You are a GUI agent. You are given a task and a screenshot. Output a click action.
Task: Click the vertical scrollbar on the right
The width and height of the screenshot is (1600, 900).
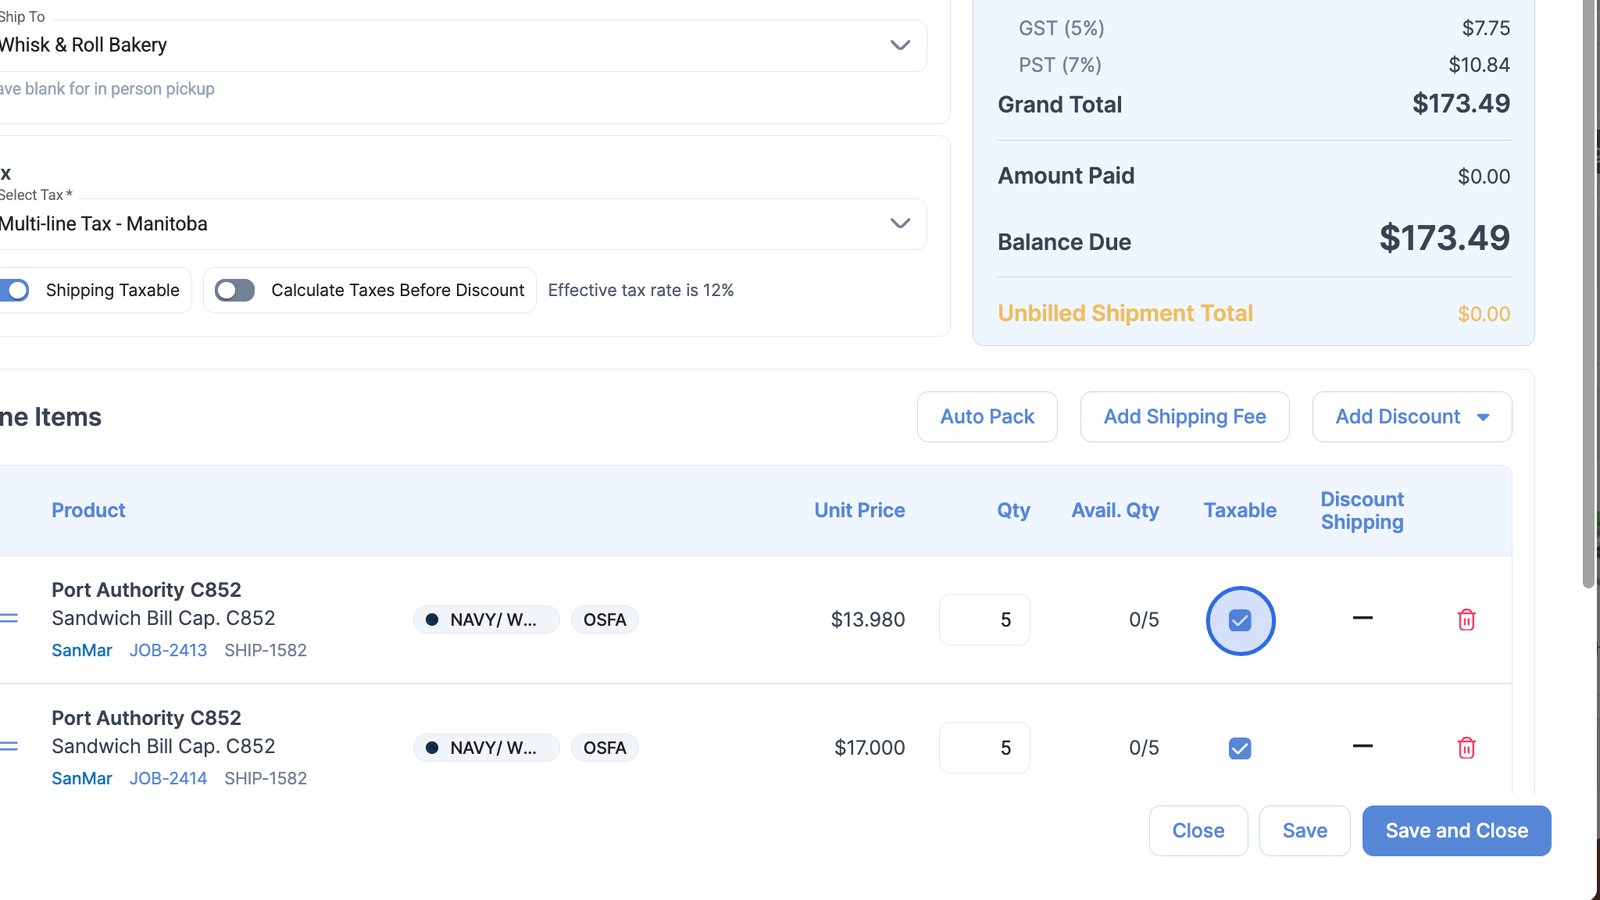pos(1588,300)
